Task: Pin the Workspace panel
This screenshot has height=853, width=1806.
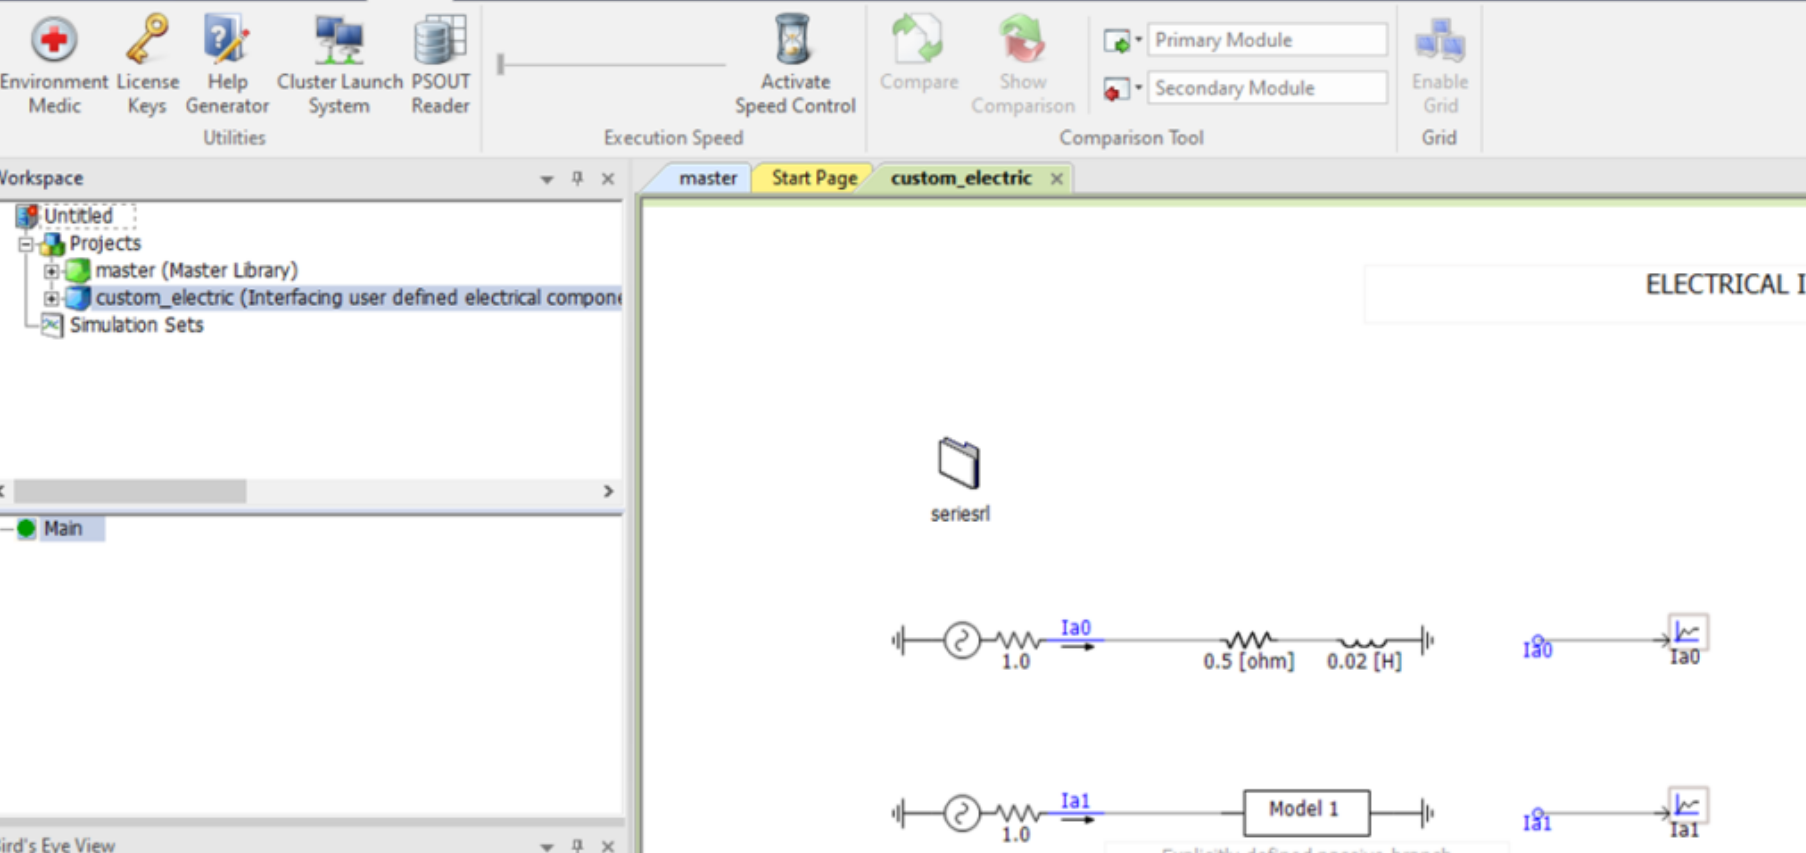Action: tap(577, 178)
